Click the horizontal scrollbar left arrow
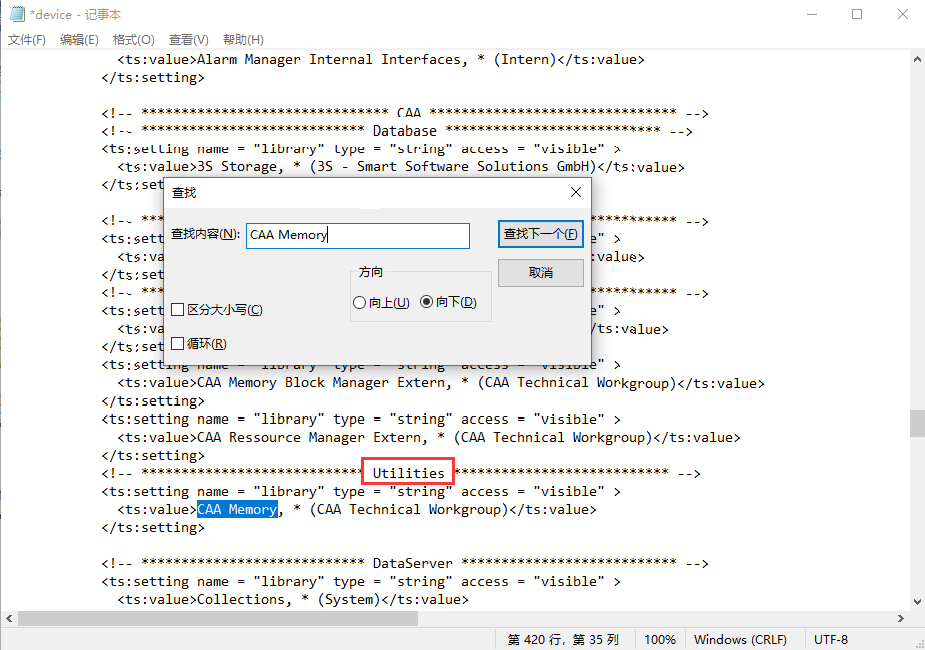The width and height of the screenshot is (925, 650). (x=8, y=618)
